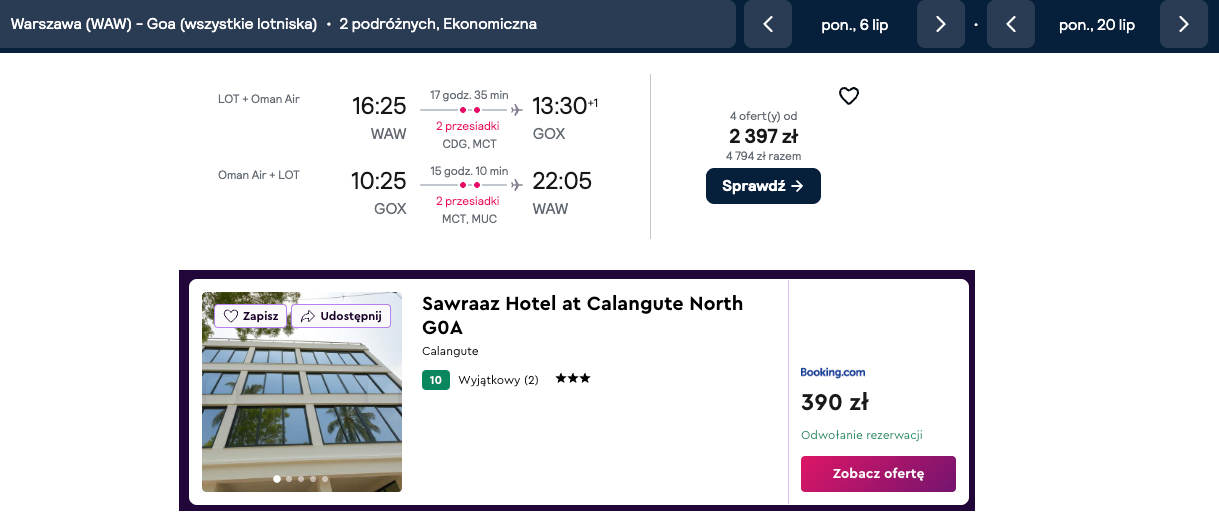Screen dimensions: 1219x514
Task: Edit the Warszawa – Goa search summary
Action: pyautogui.click(x=273, y=24)
